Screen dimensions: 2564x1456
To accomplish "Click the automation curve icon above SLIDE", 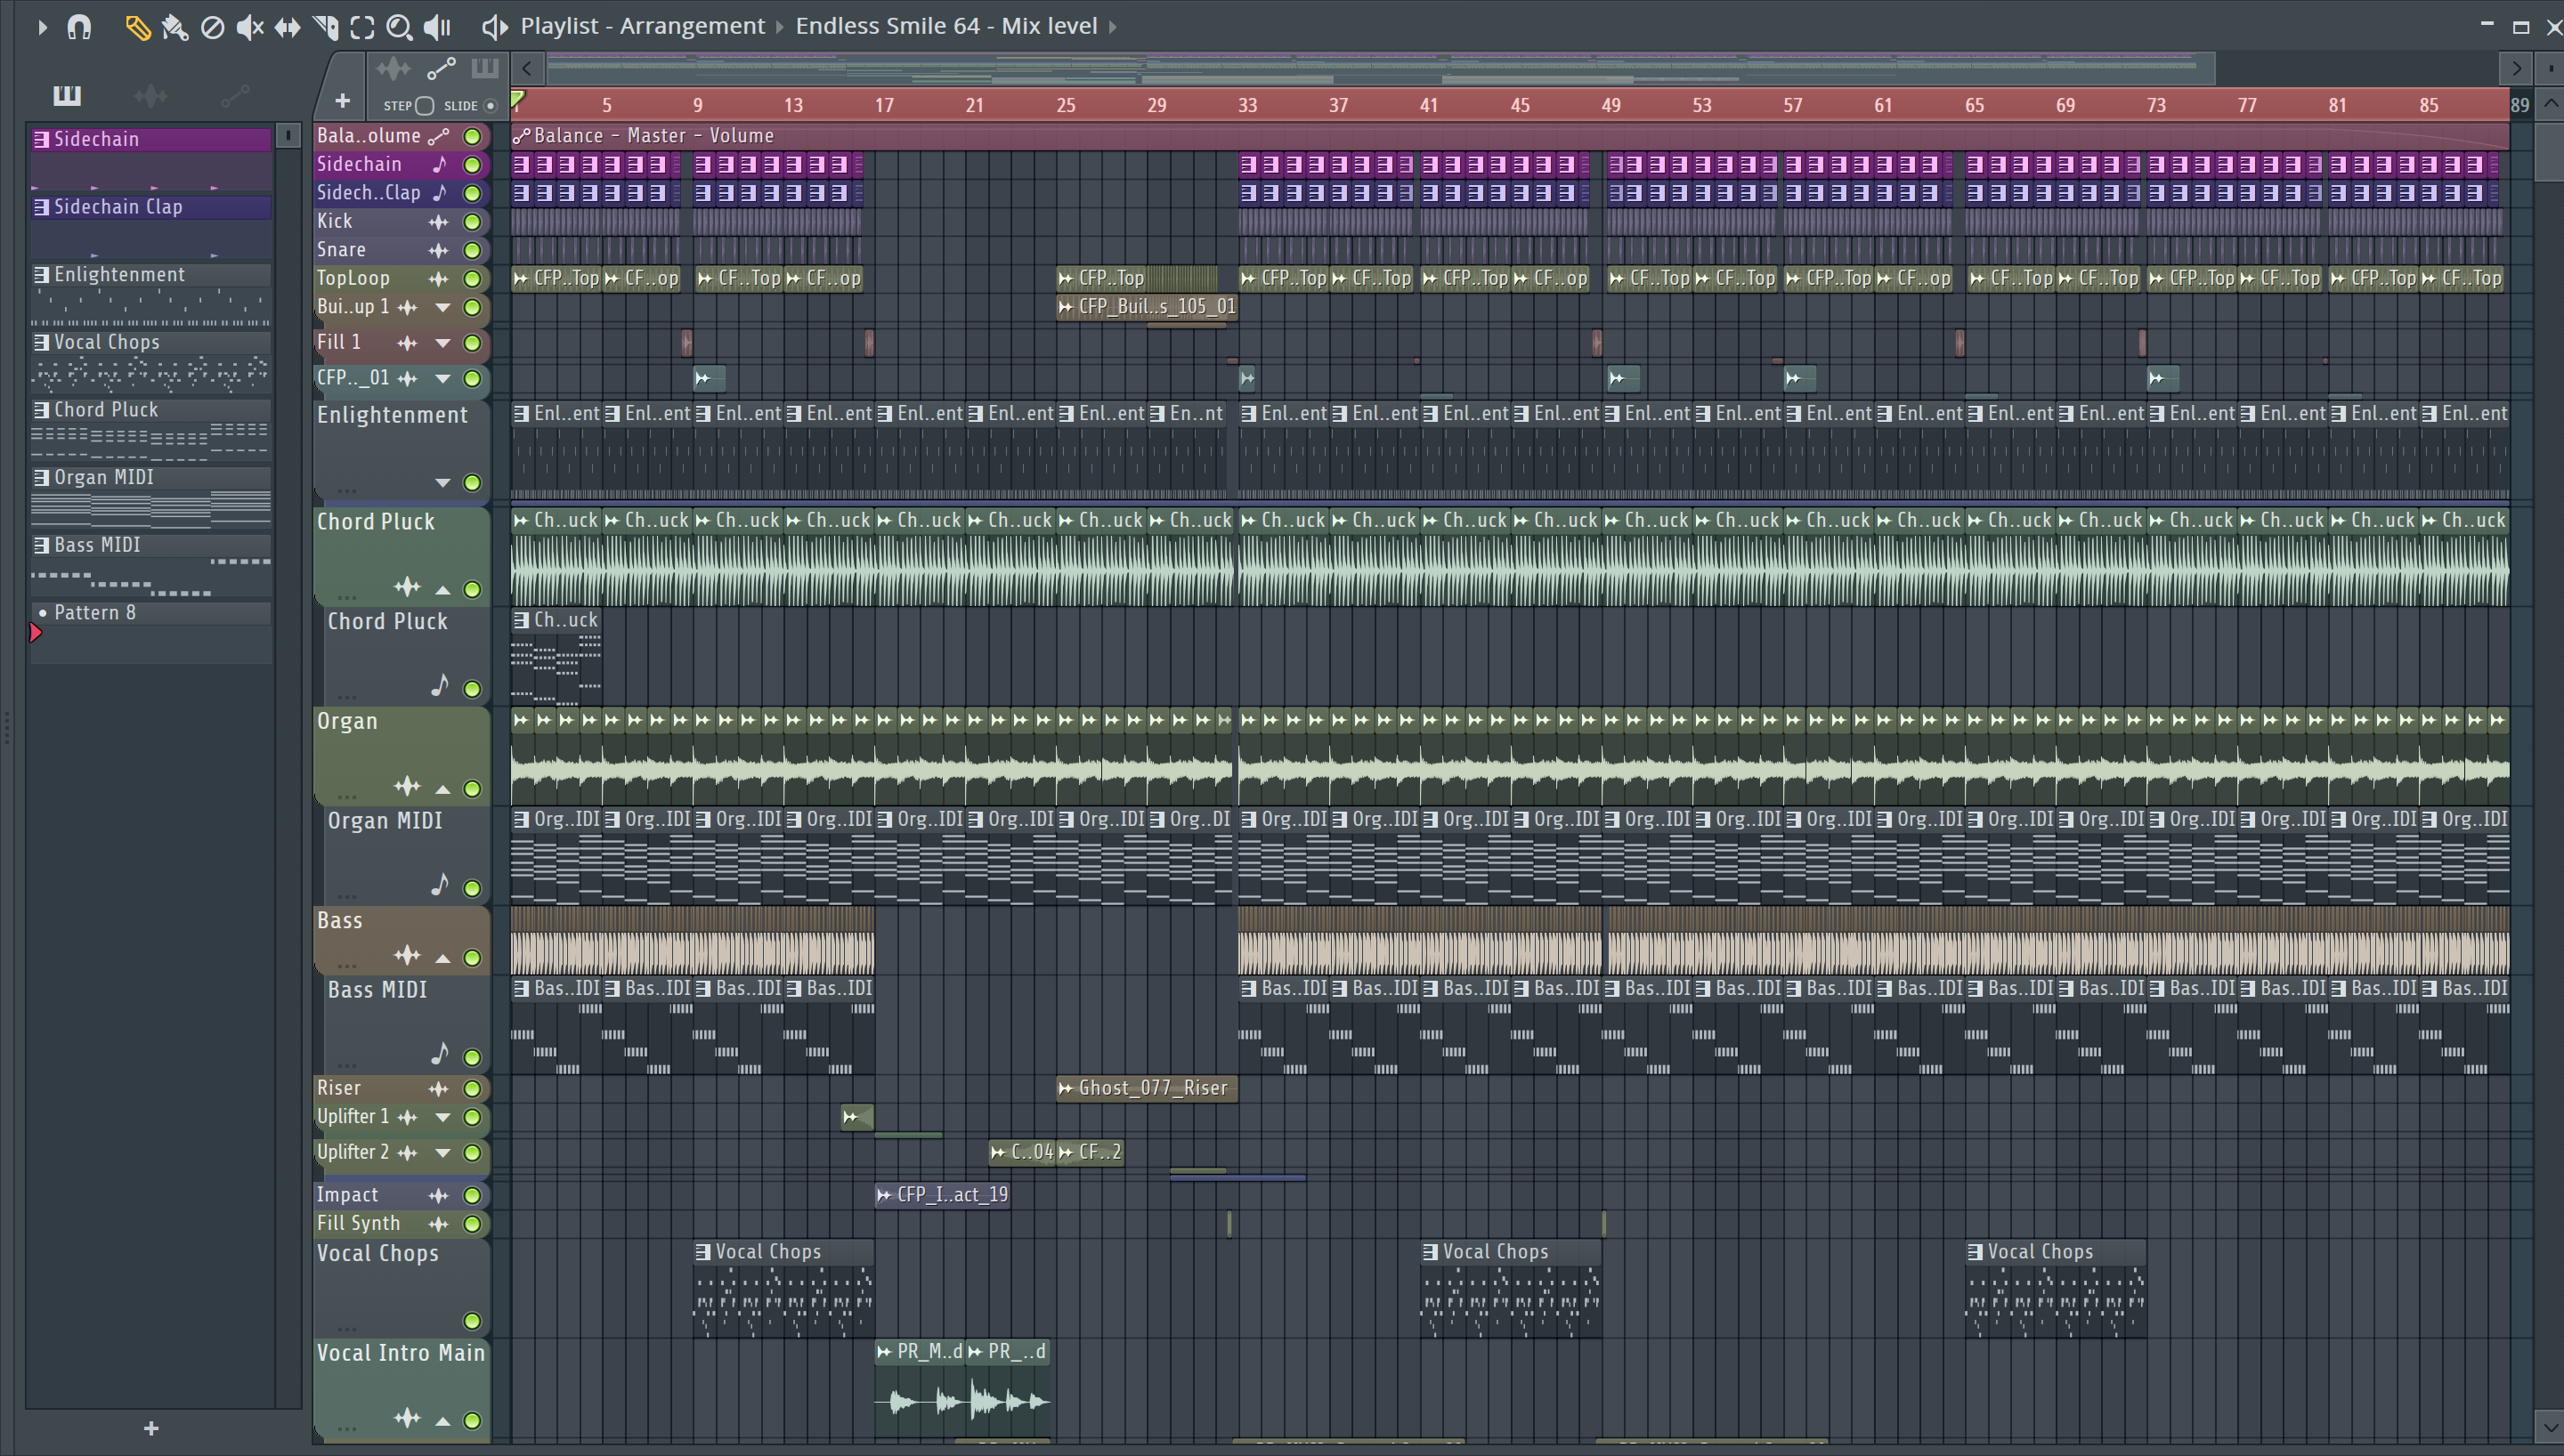I will [x=441, y=68].
